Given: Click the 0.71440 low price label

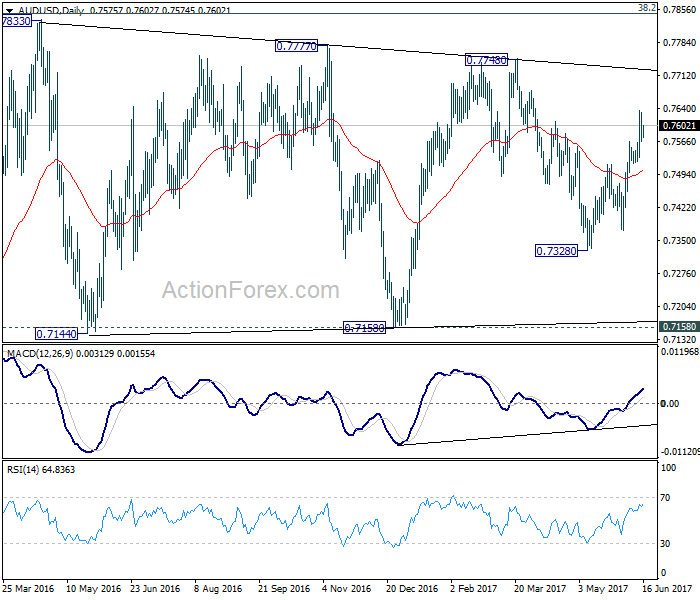Looking at the screenshot, I should (x=56, y=333).
